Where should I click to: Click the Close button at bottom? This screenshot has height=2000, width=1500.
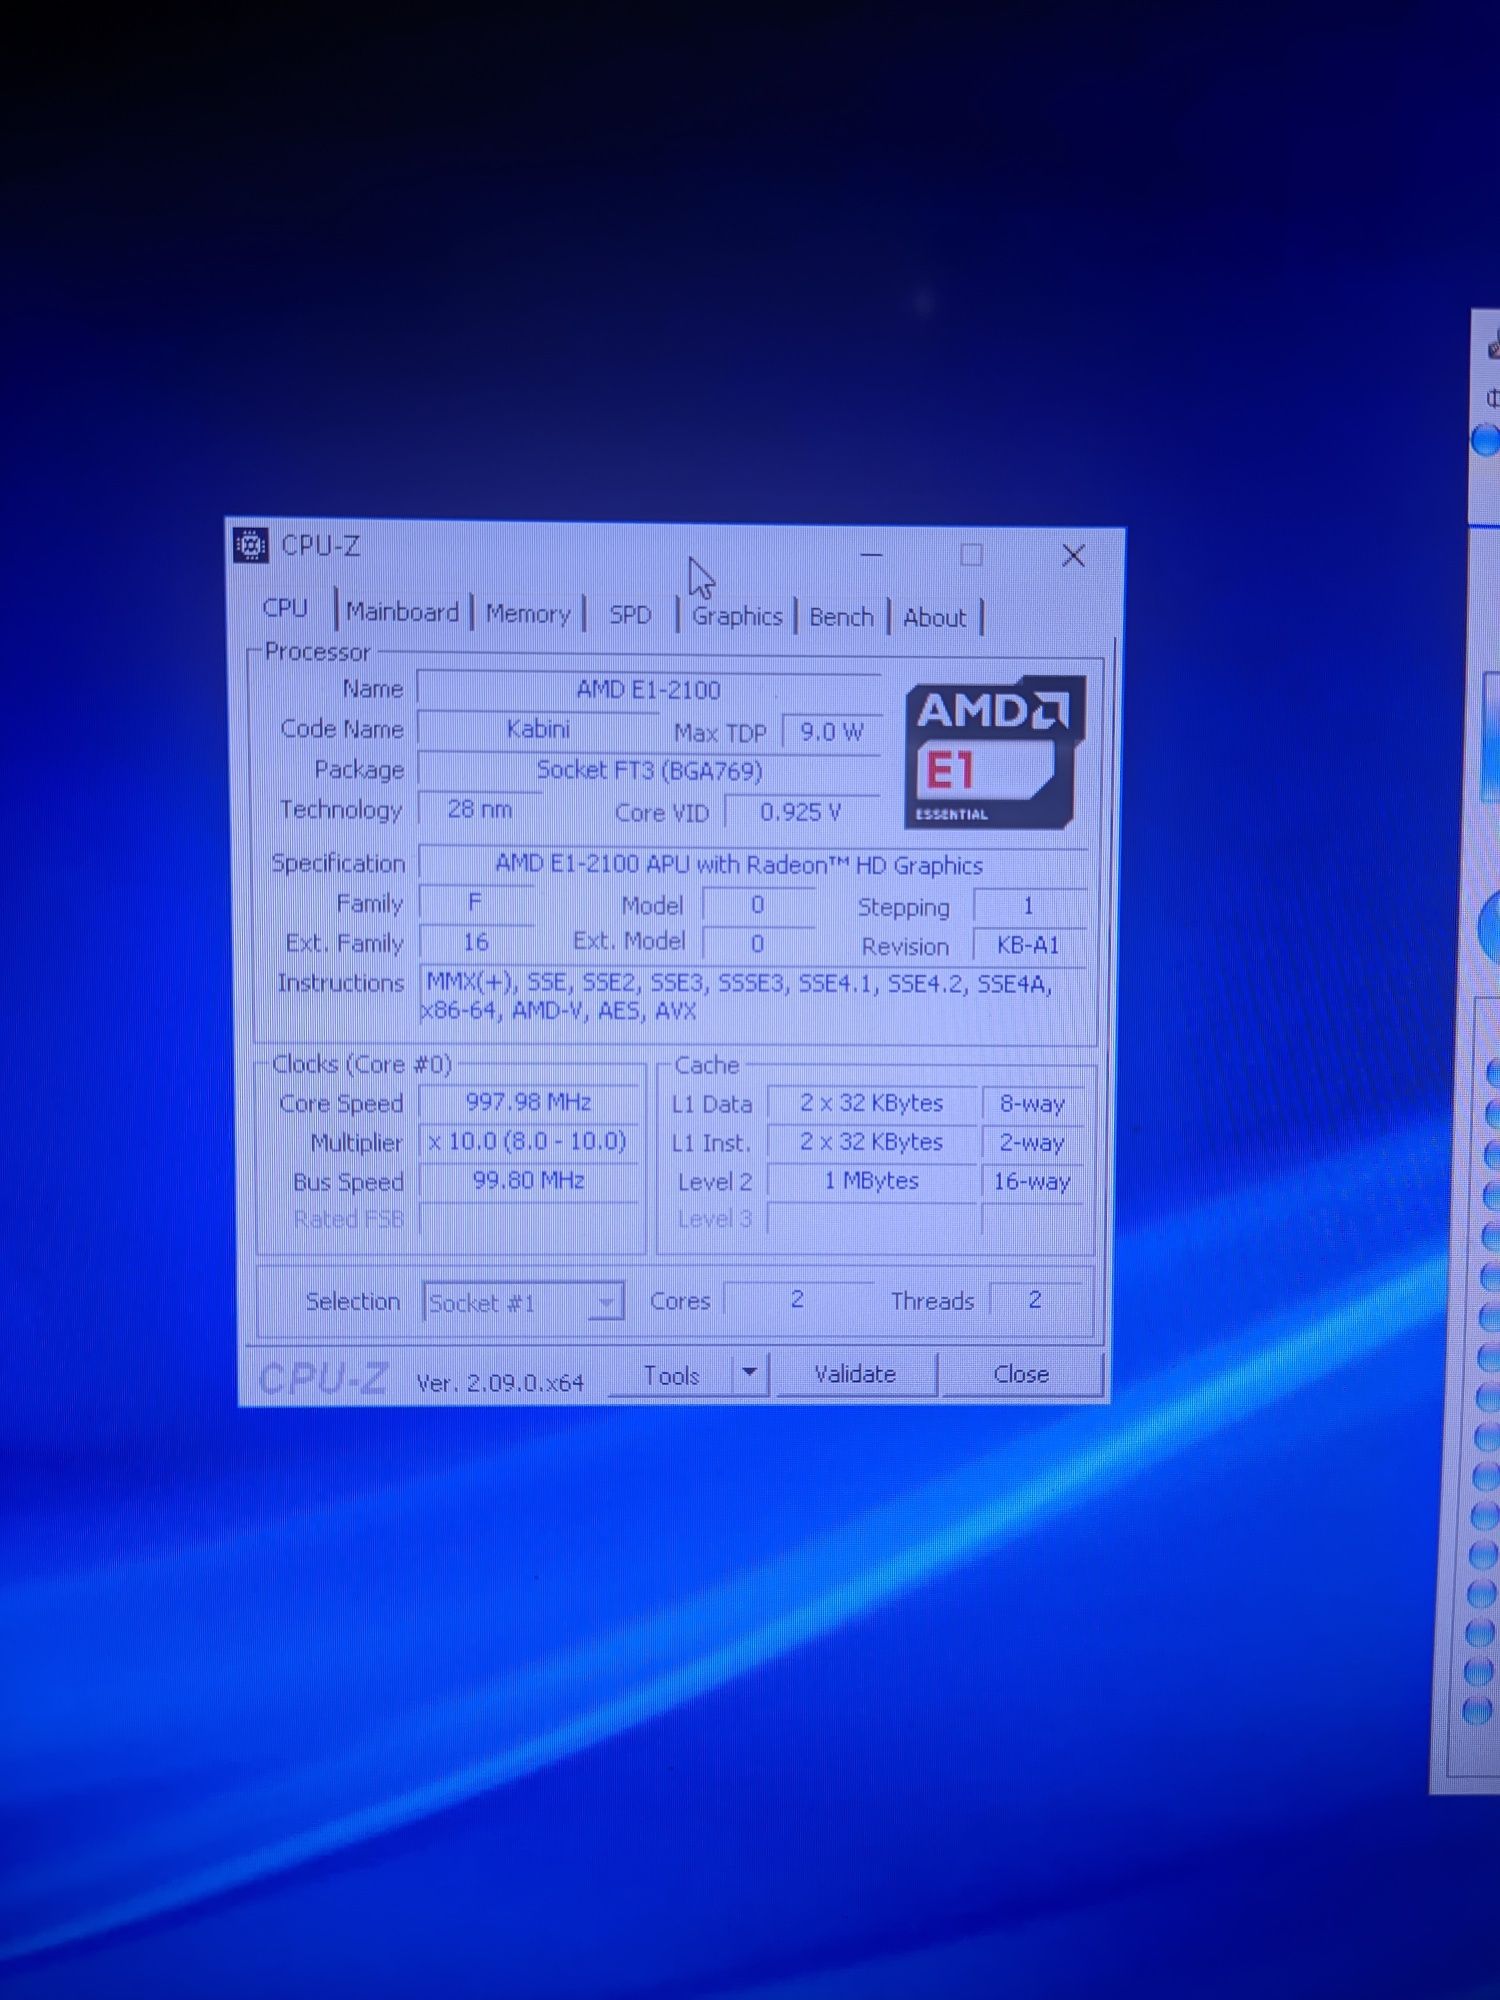[x=1021, y=1374]
